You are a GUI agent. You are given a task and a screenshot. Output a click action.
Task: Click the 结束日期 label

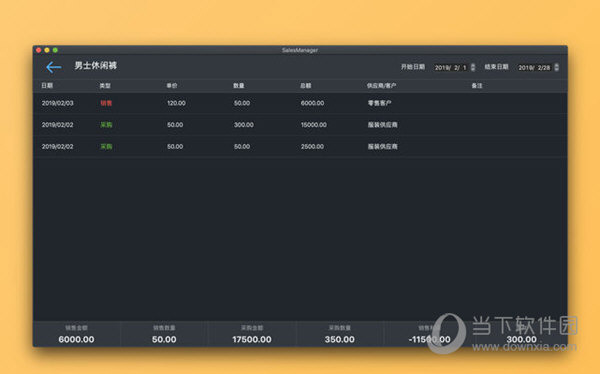click(496, 67)
